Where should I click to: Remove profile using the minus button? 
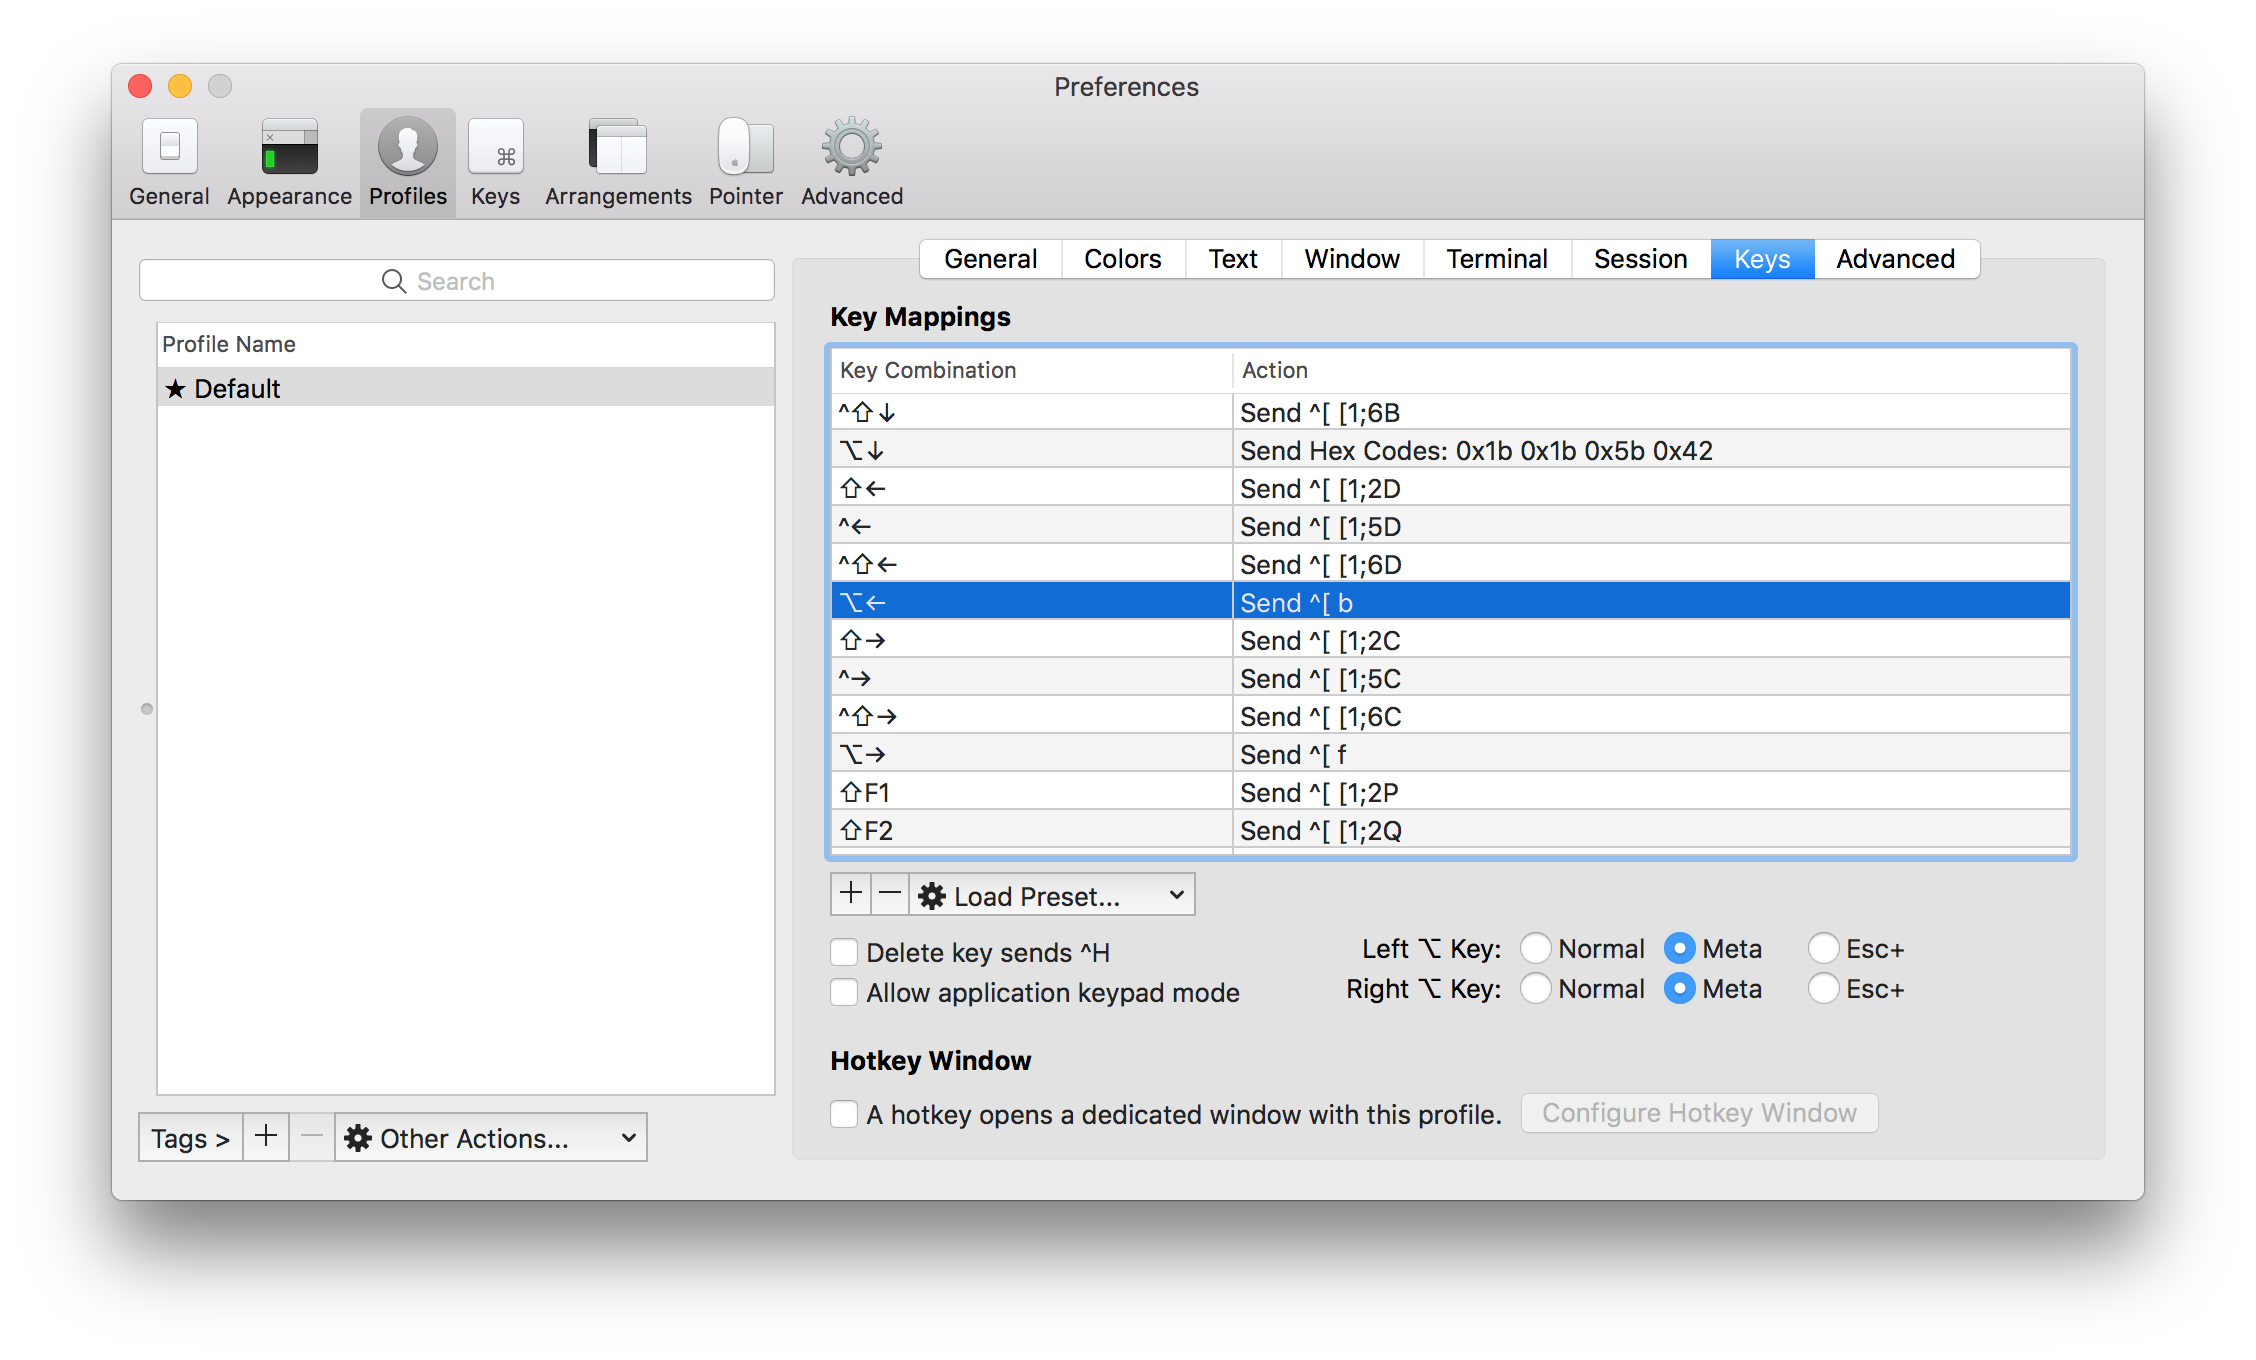tap(312, 1137)
